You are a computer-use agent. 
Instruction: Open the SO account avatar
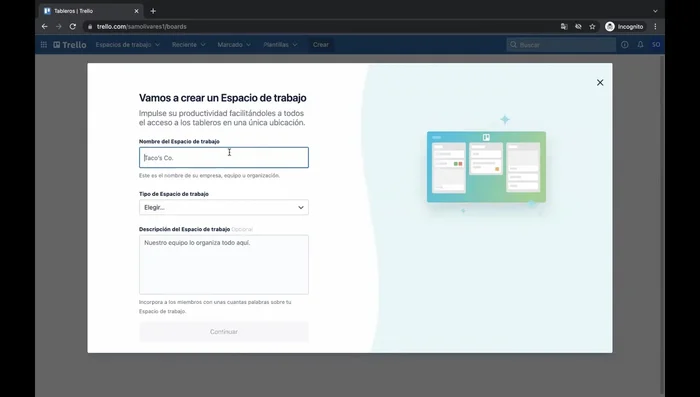point(656,45)
